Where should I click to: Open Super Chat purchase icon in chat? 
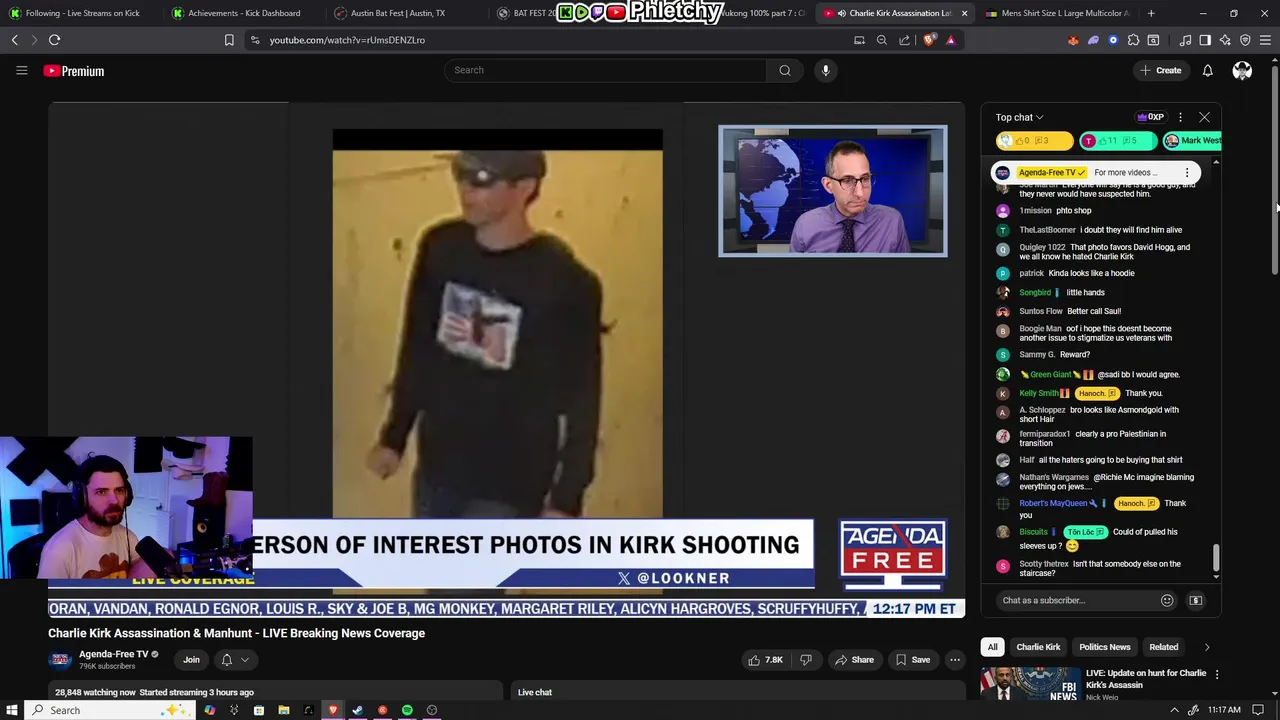[x=1195, y=600]
